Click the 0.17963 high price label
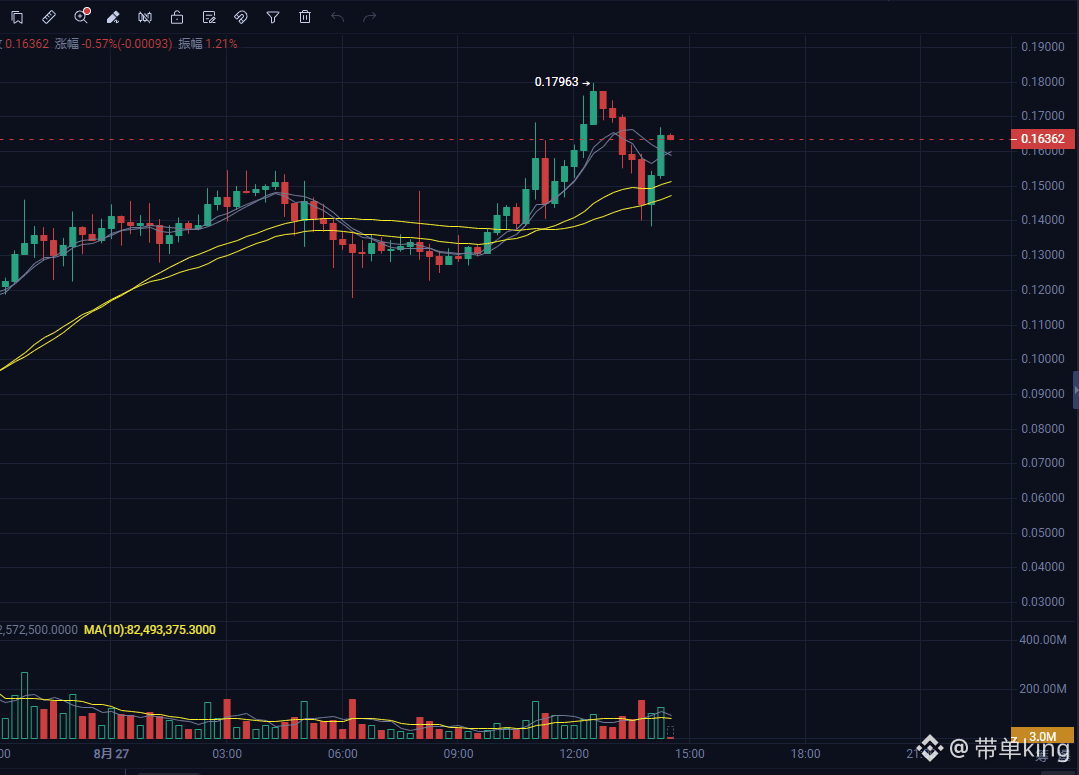The width and height of the screenshot is (1079, 775). click(x=557, y=82)
